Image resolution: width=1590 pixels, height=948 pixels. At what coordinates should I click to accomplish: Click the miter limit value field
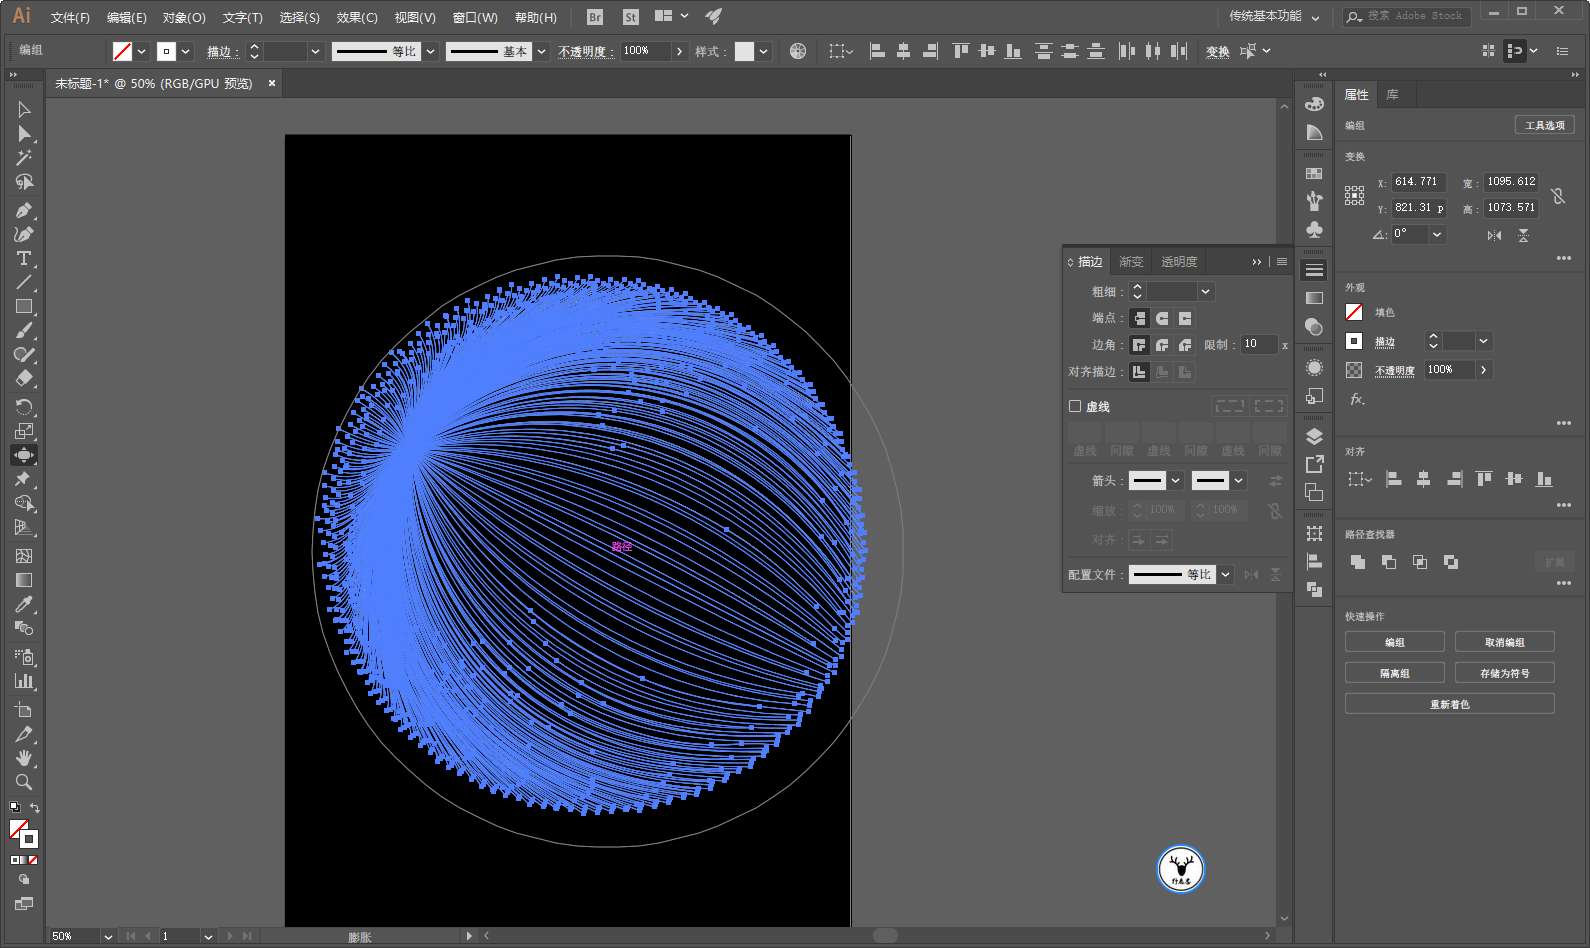(1258, 344)
